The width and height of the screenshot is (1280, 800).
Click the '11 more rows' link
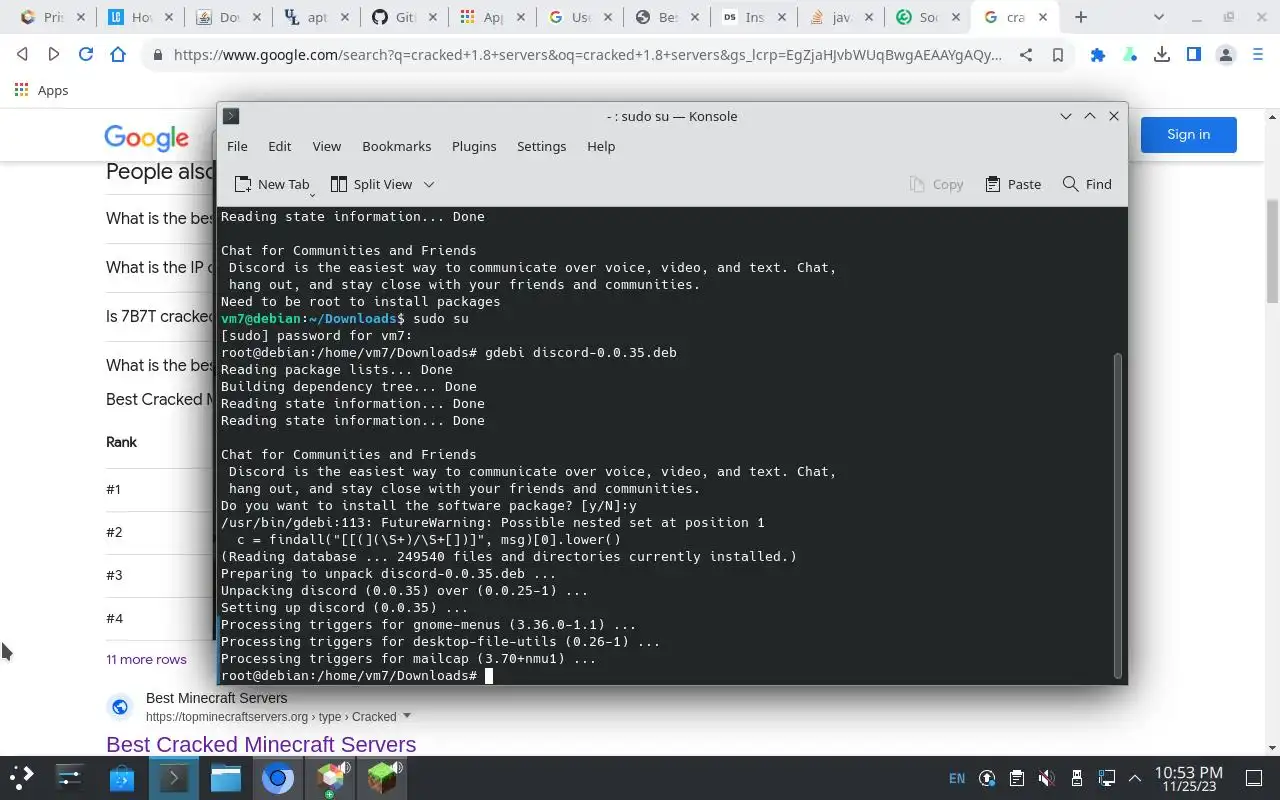pos(146,659)
